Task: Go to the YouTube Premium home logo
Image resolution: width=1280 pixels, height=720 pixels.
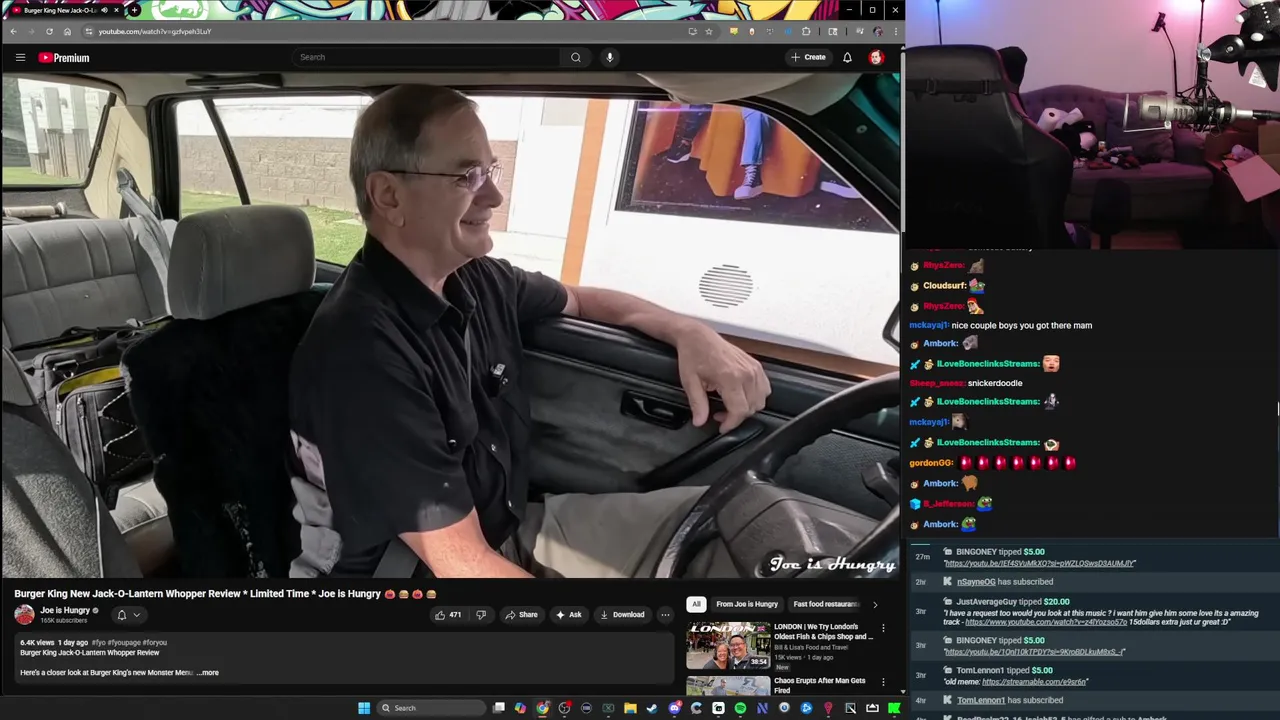Action: click(x=64, y=58)
